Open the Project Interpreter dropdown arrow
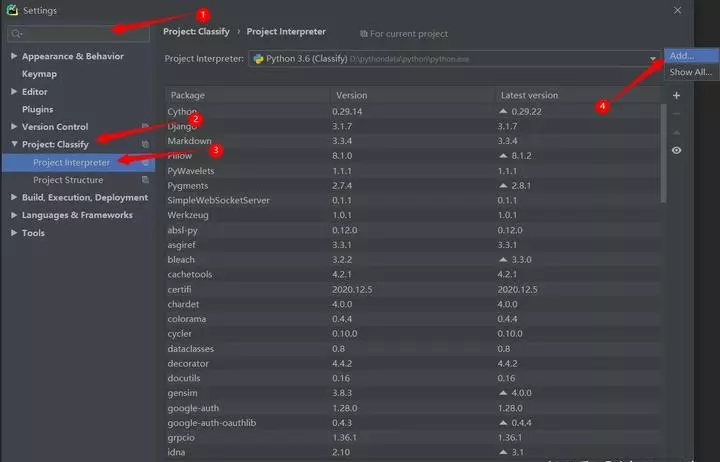Image resolution: width=720 pixels, height=462 pixels. coord(652,59)
